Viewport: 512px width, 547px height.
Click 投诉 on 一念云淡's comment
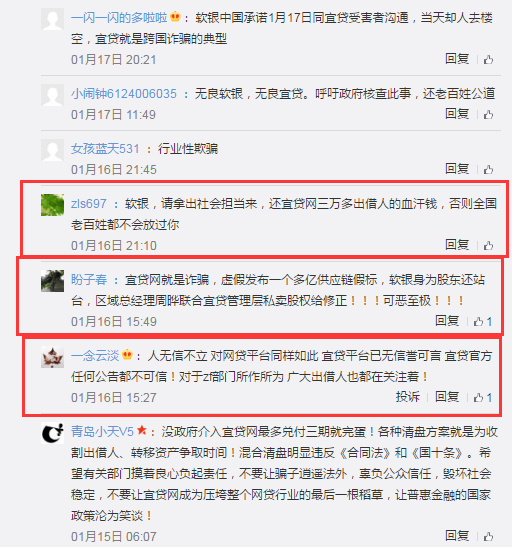pyautogui.click(x=407, y=397)
